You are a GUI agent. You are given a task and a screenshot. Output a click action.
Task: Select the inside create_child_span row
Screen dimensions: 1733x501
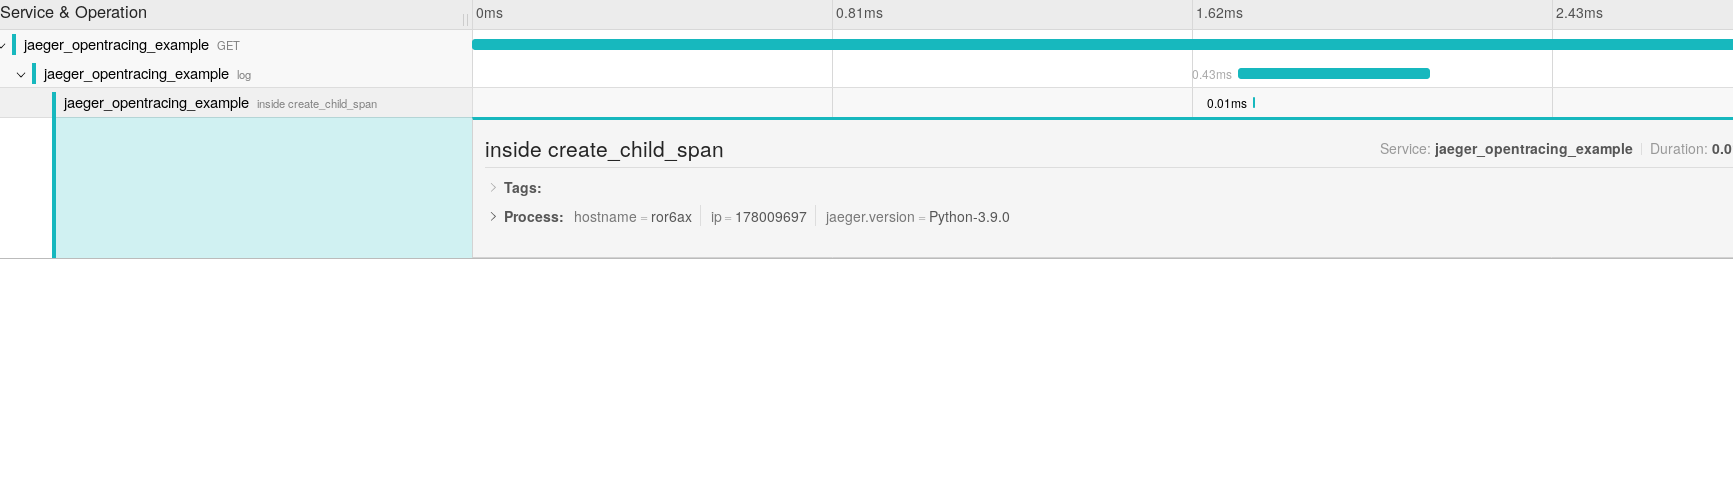tap(236, 103)
